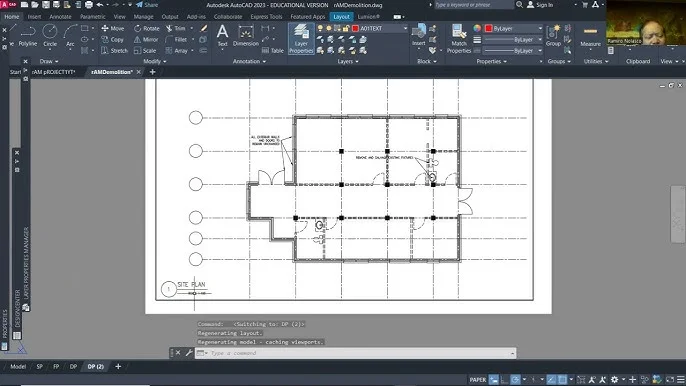Select the Fillet tool
The image size is (686, 386).
click(176, 39)
